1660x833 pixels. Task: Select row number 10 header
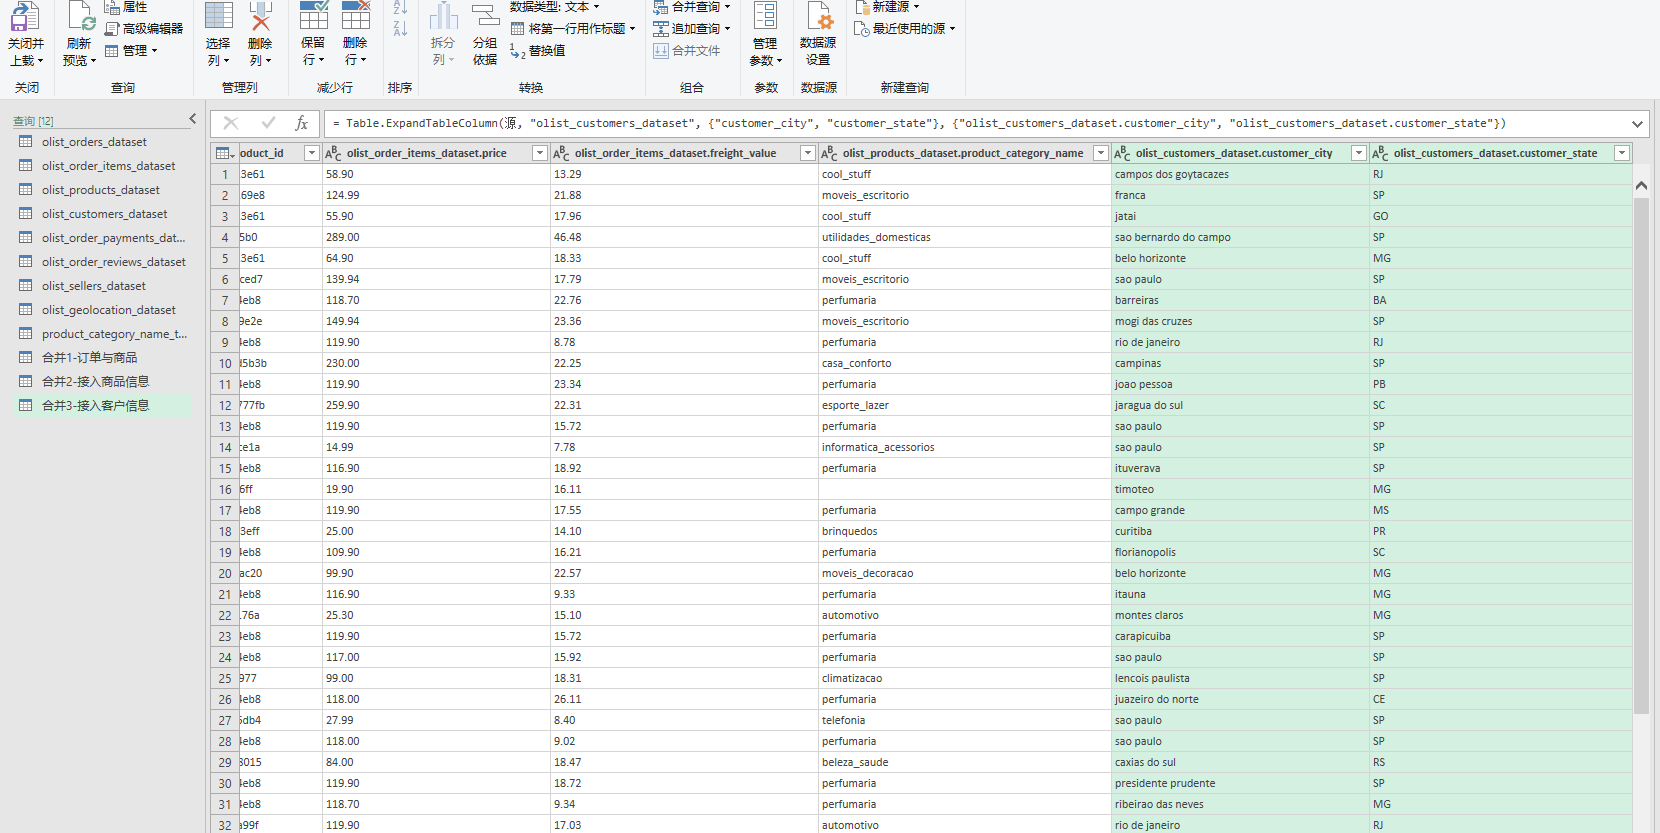(225, 364)
